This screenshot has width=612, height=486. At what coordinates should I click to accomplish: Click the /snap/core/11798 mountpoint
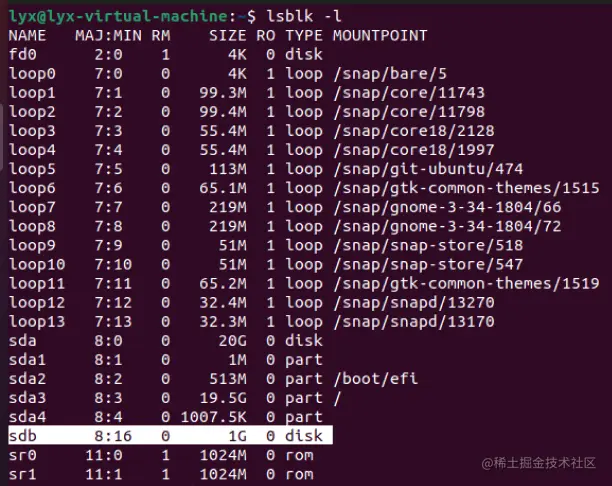point(409,112)
